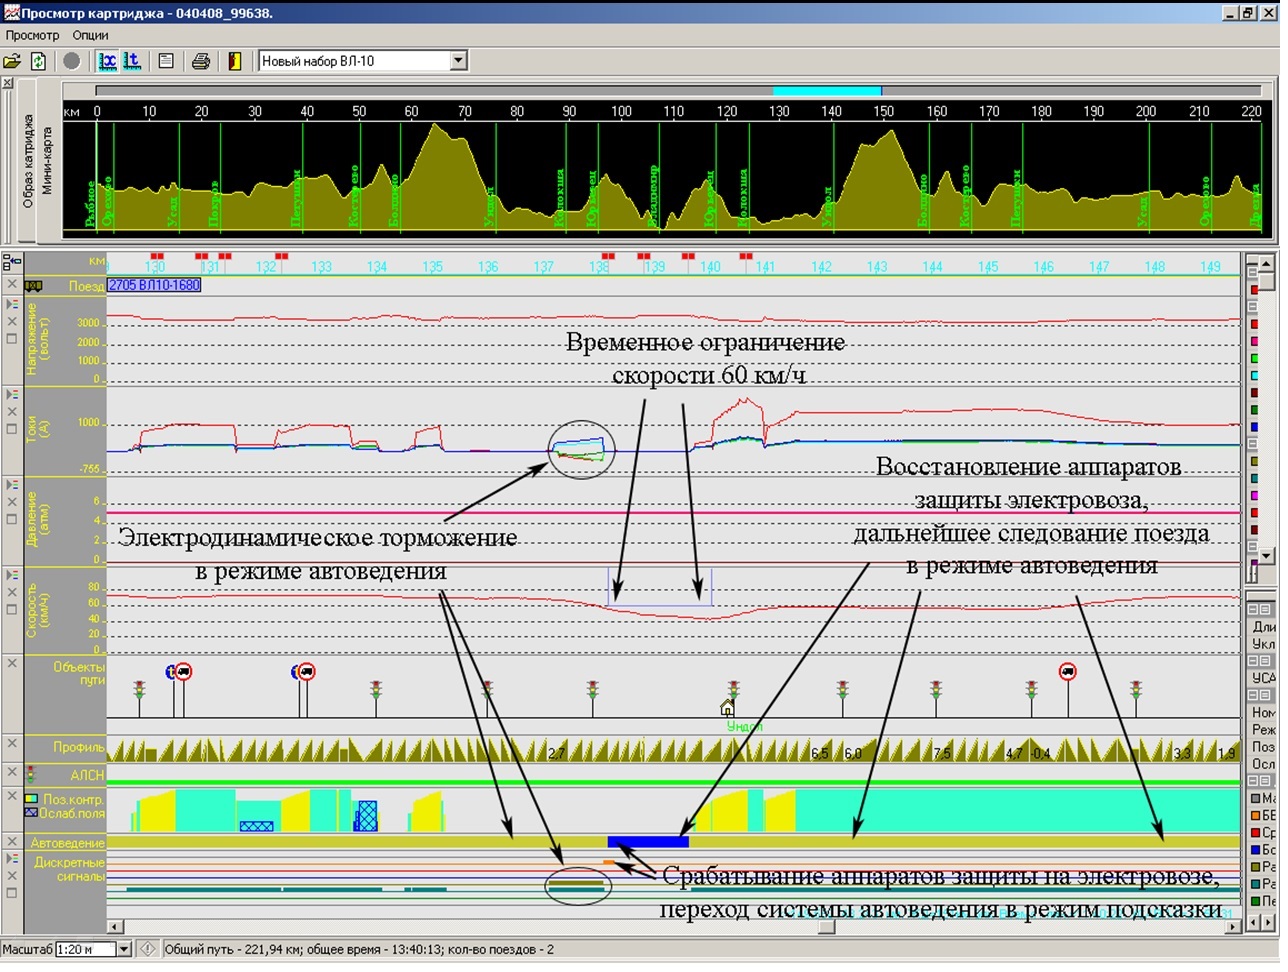Viewport: 1288px width, 972px height.
Task: Toggle the checkbox in Дискретные сигналы panel
Action: click(12, 893)
